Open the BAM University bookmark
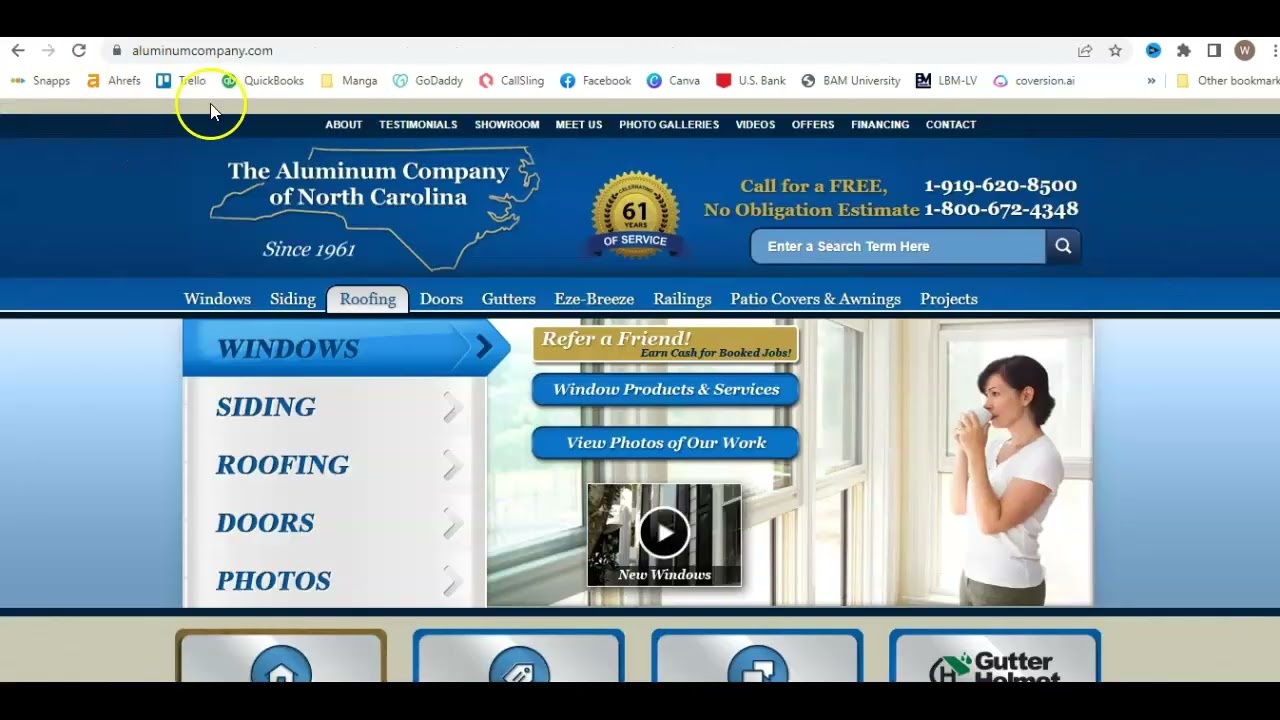This screenshot has width=1280, height=720. [851, 80]
